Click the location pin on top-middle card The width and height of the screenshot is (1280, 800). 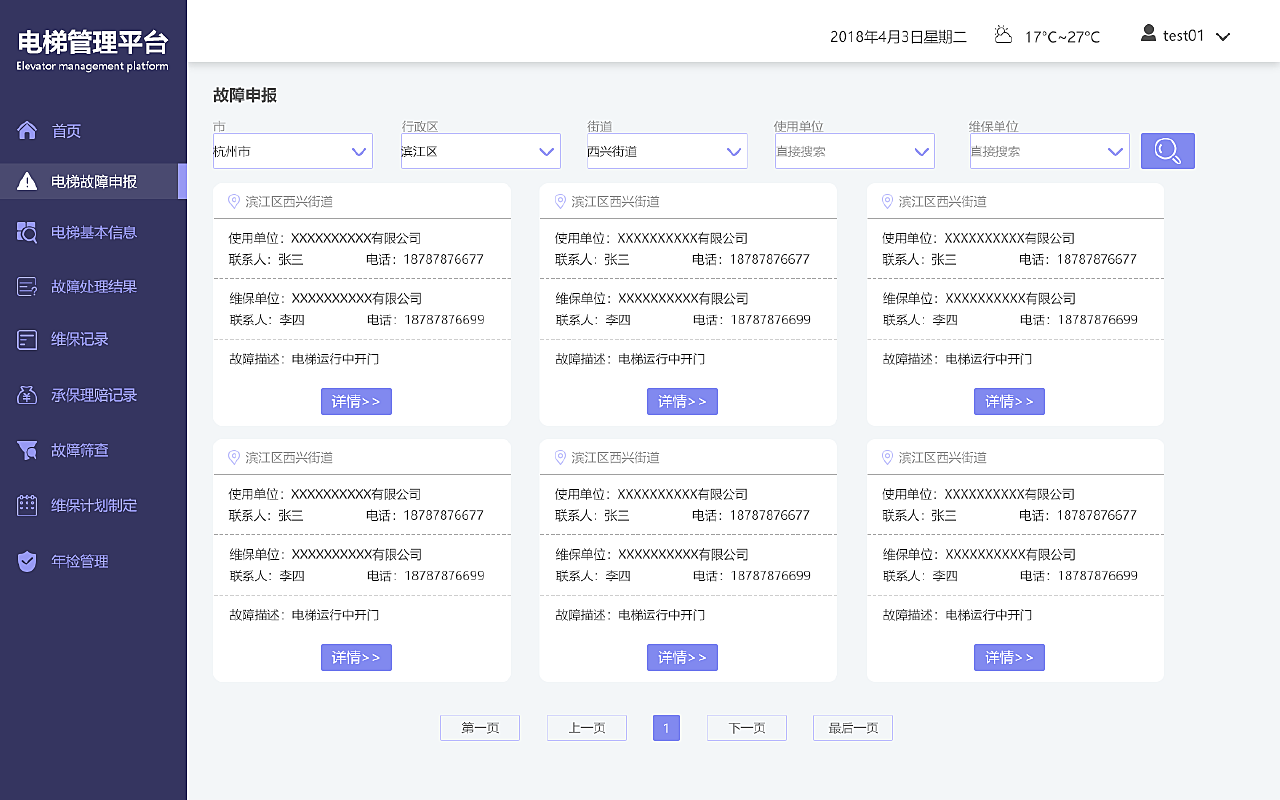click(560, 201)
